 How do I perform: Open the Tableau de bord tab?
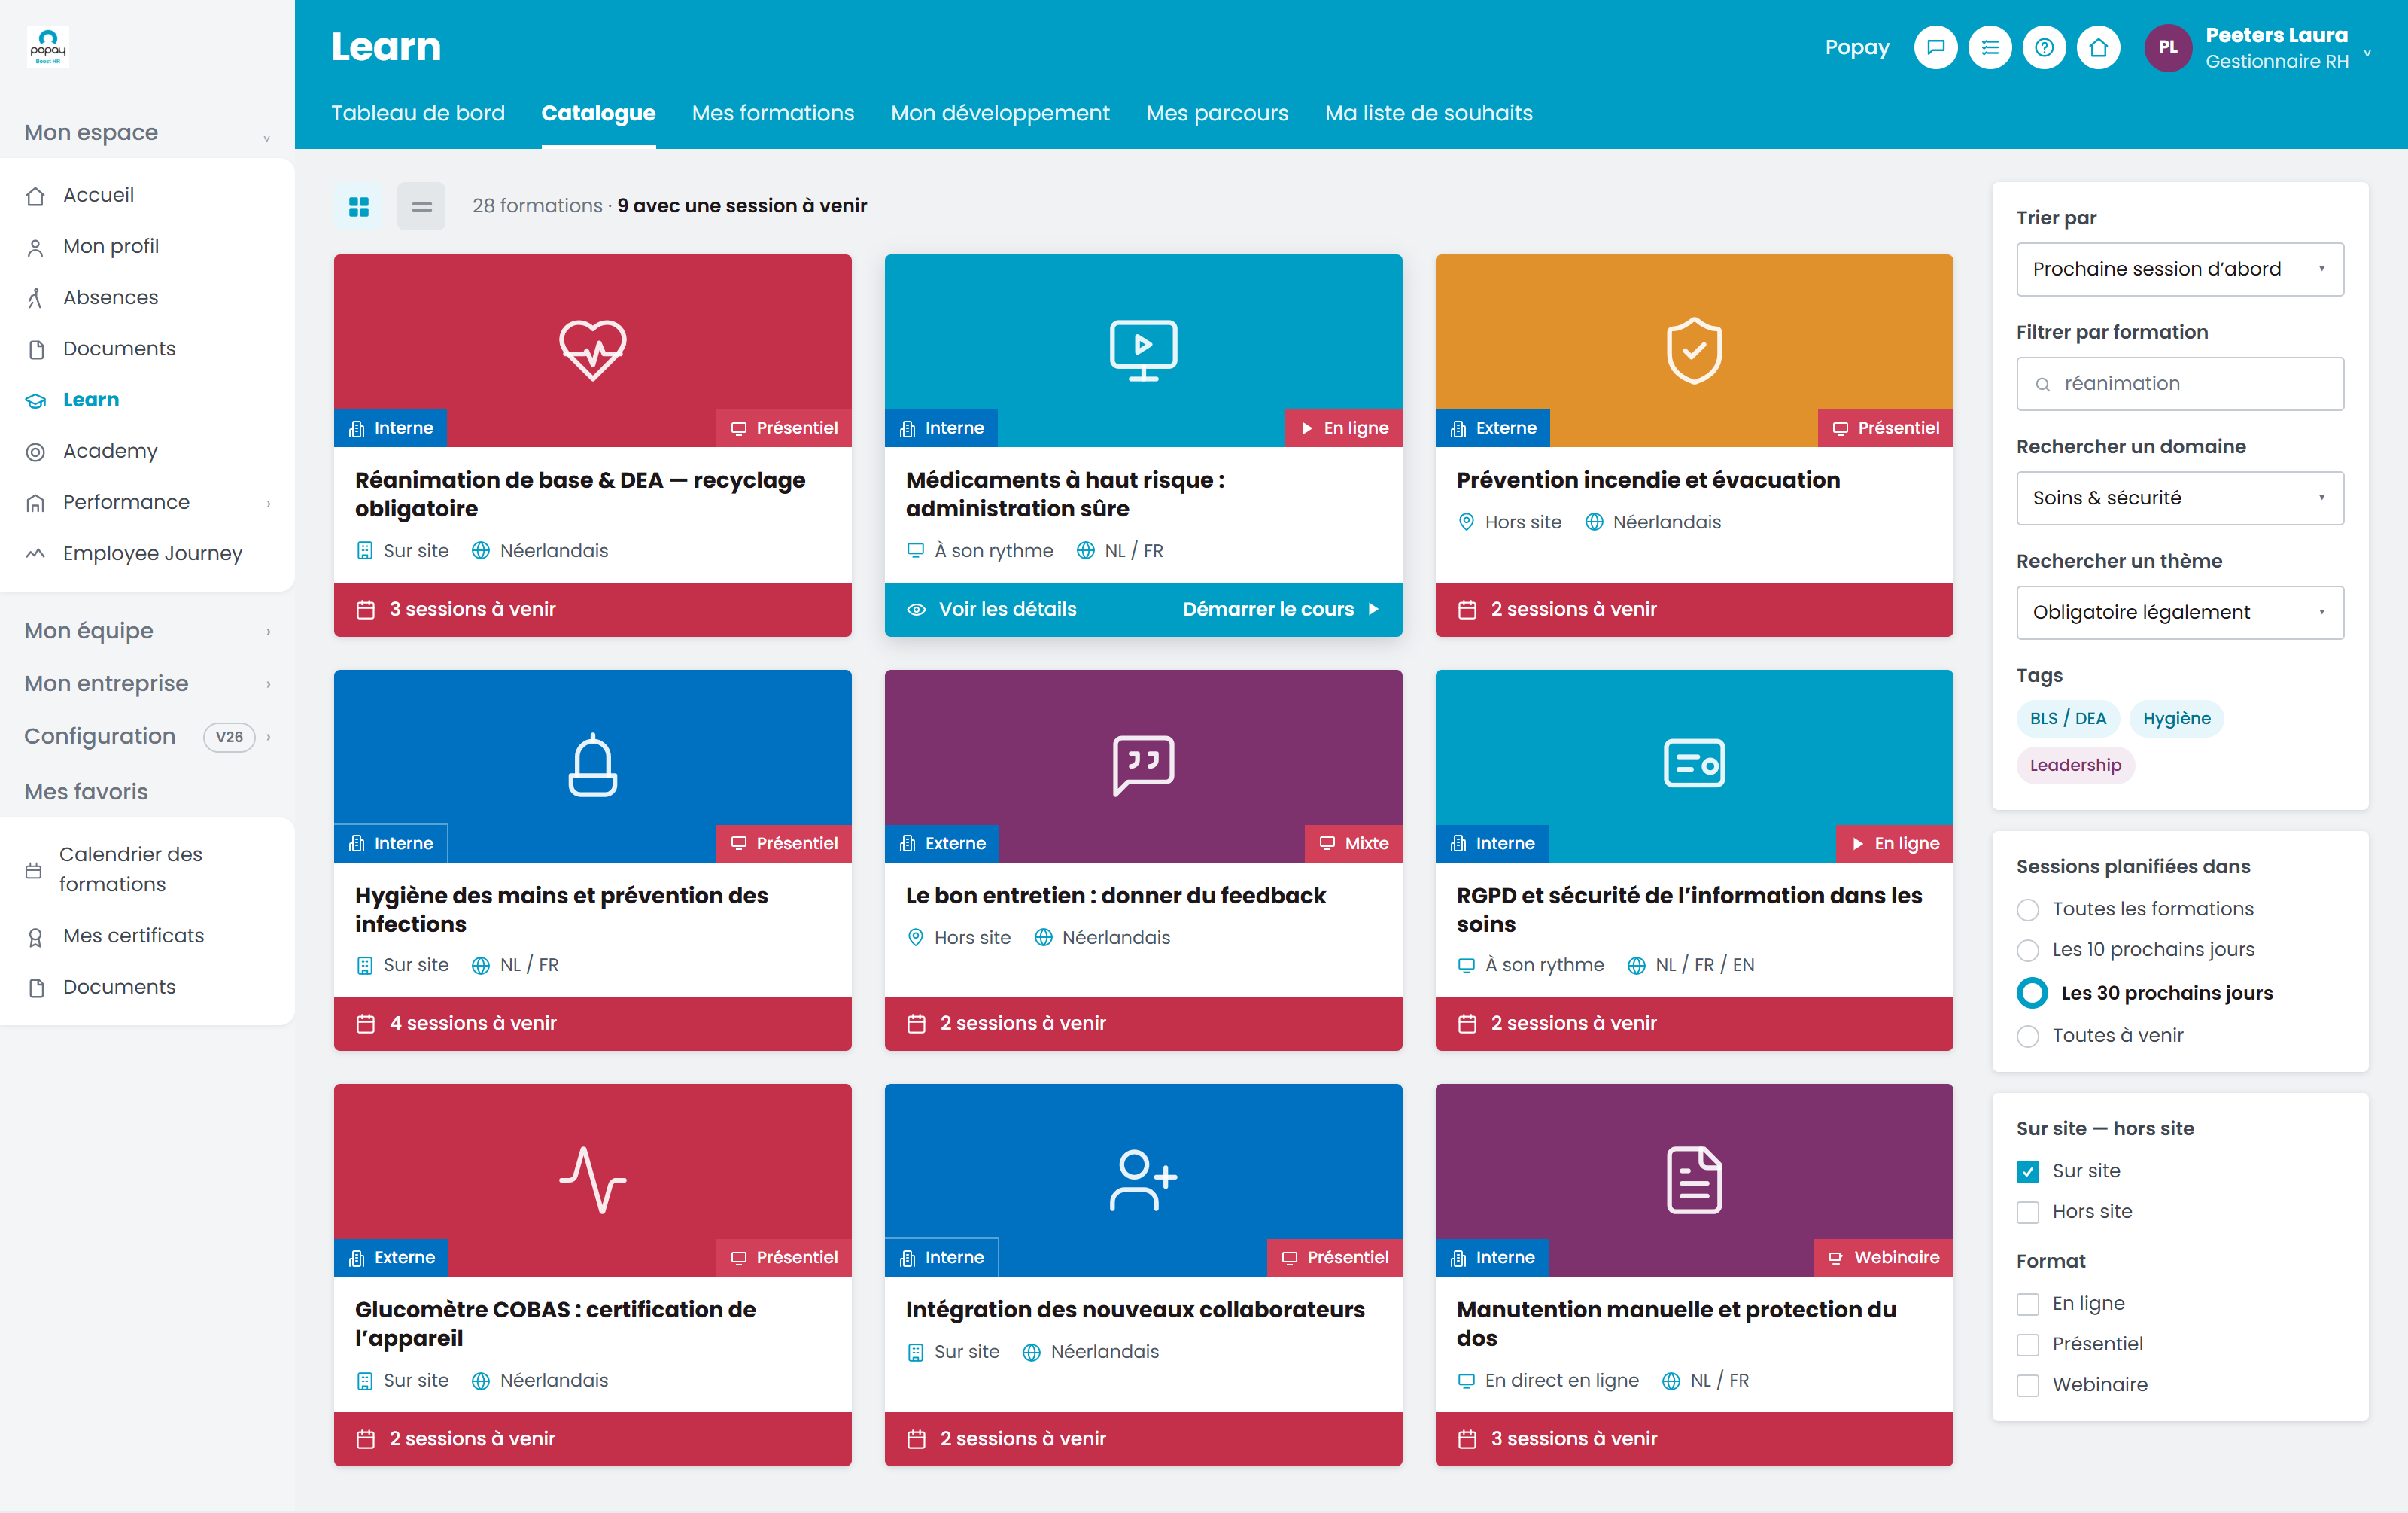click(x=418, y=113)
